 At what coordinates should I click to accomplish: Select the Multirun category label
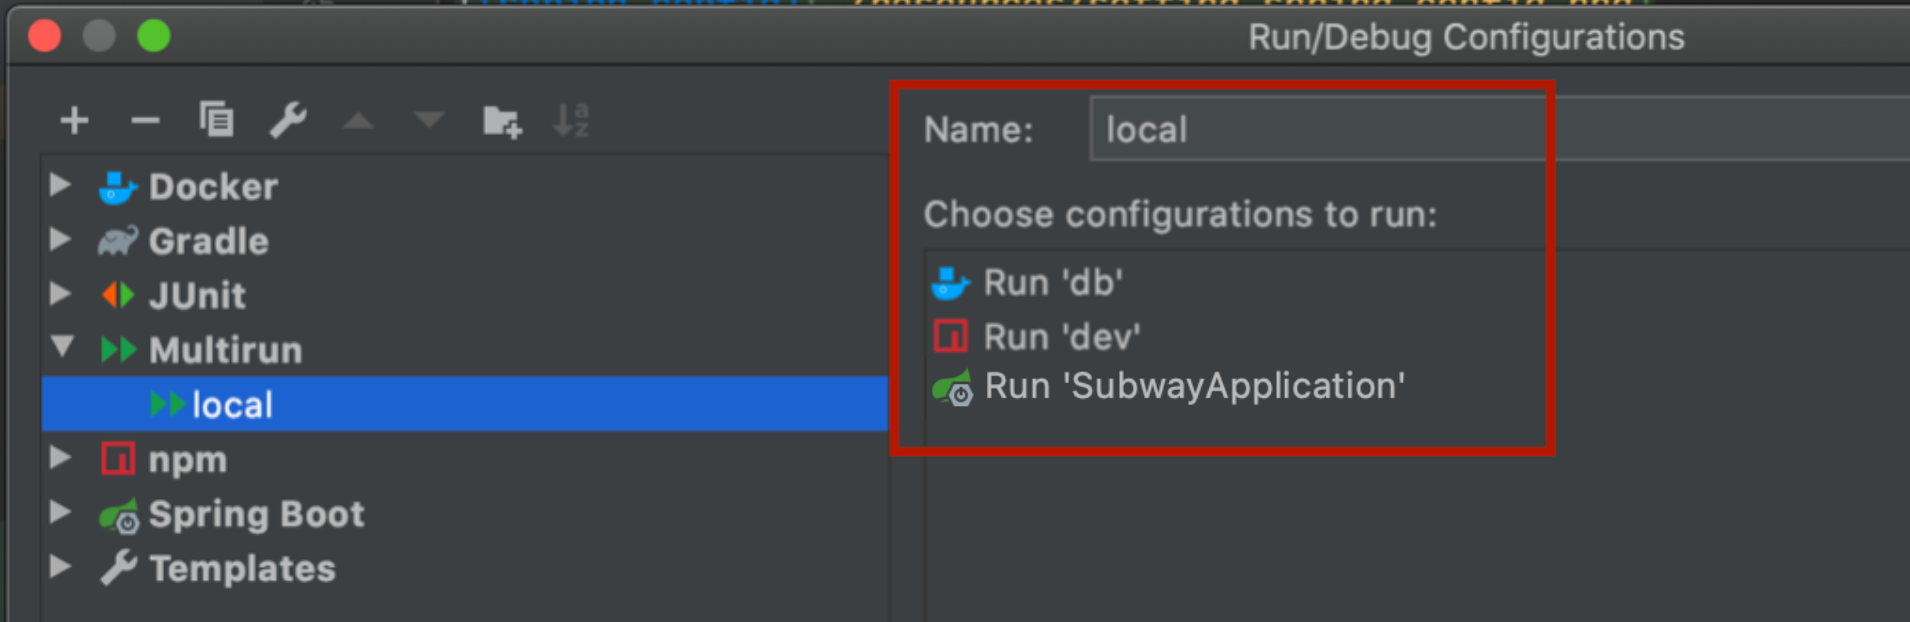tap(226, 350)
